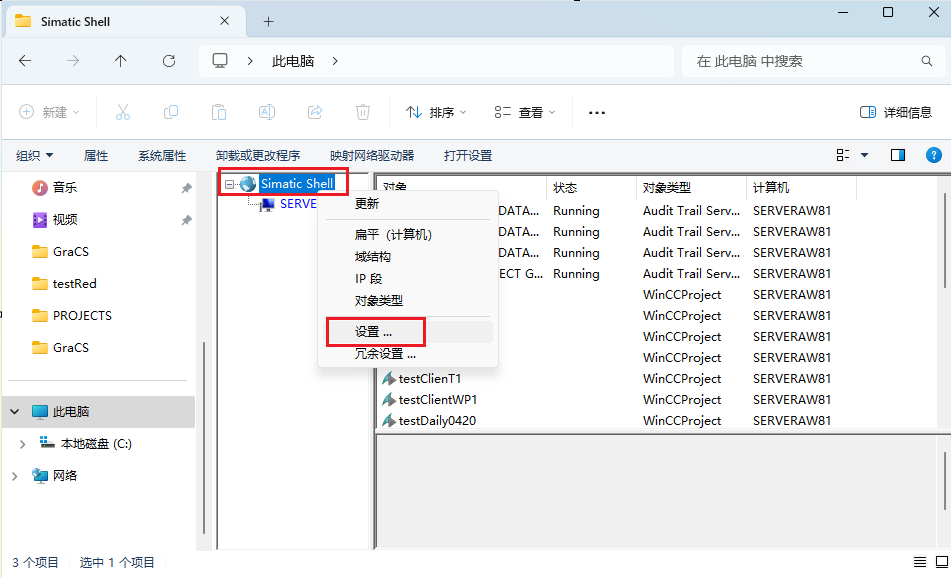Select the Simatic Shell tab
The height and width of the screenshot is (578, 951).
pos(126,22)
